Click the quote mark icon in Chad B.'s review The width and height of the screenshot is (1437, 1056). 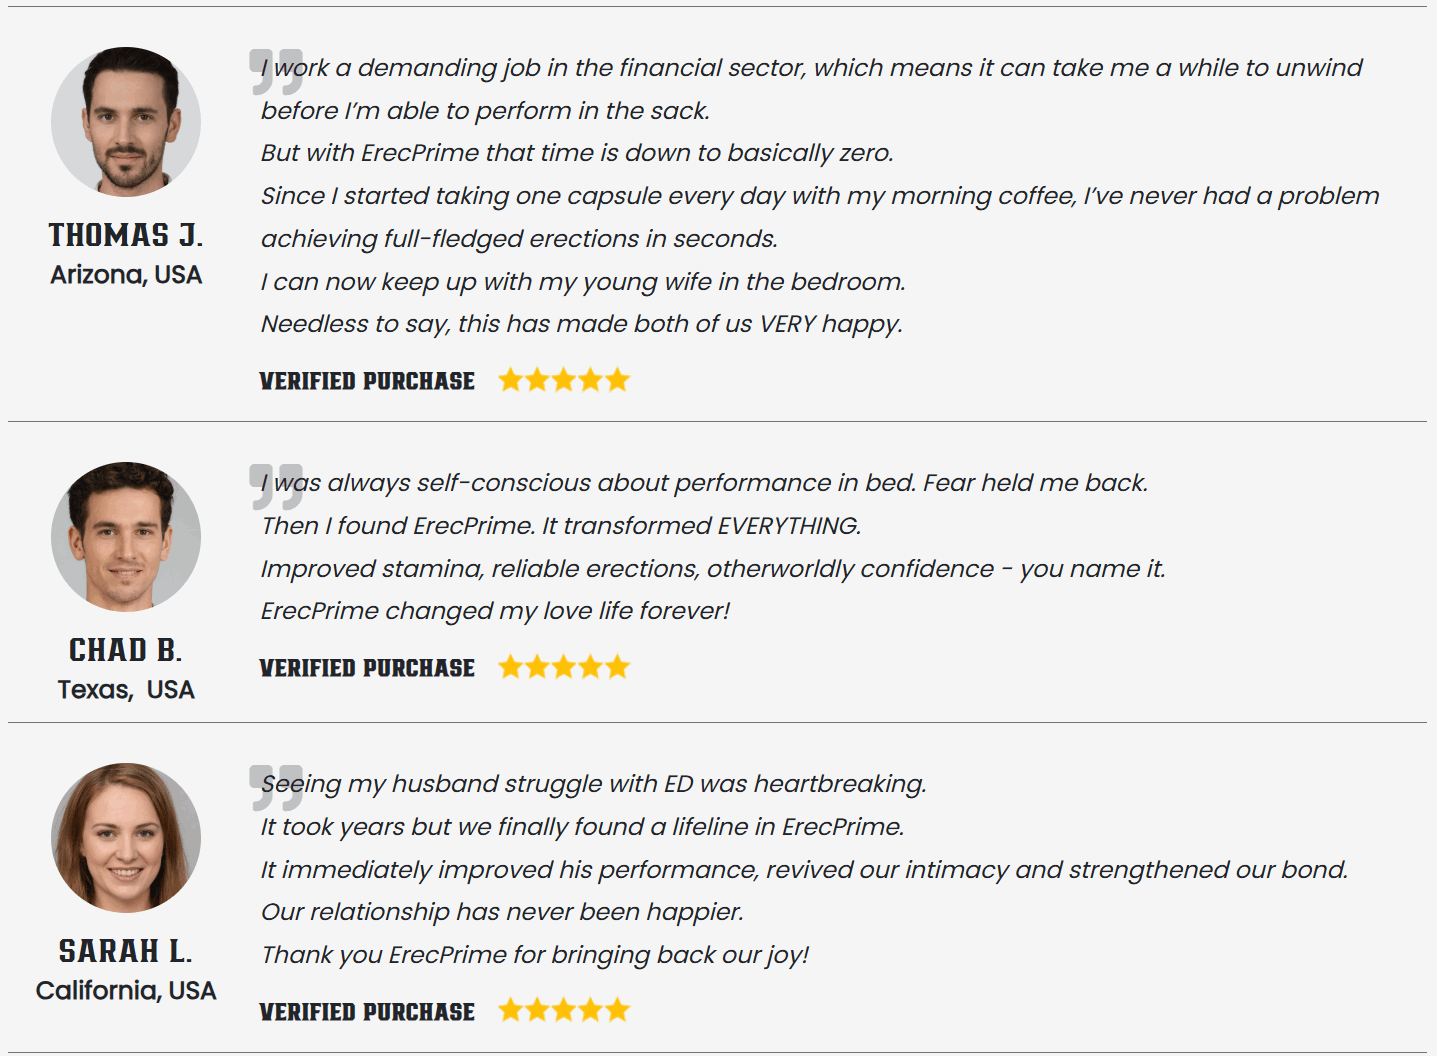(x=276, y=486)
